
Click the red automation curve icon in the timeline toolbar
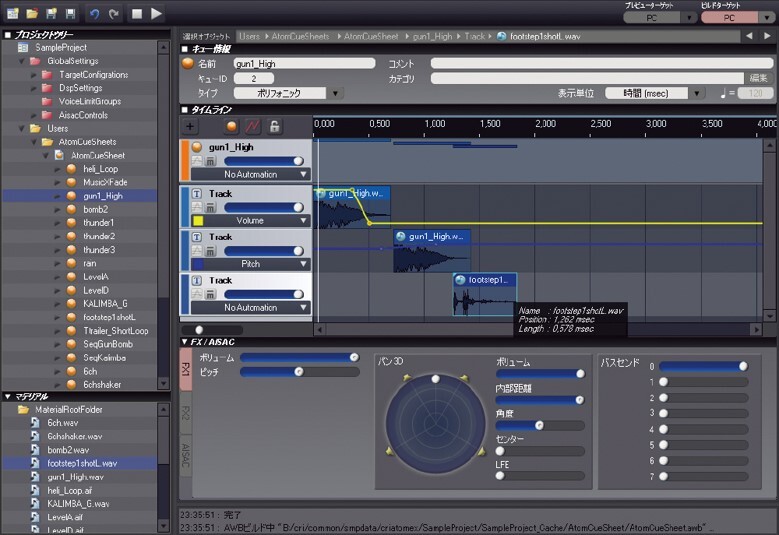(x=252, y=127)
